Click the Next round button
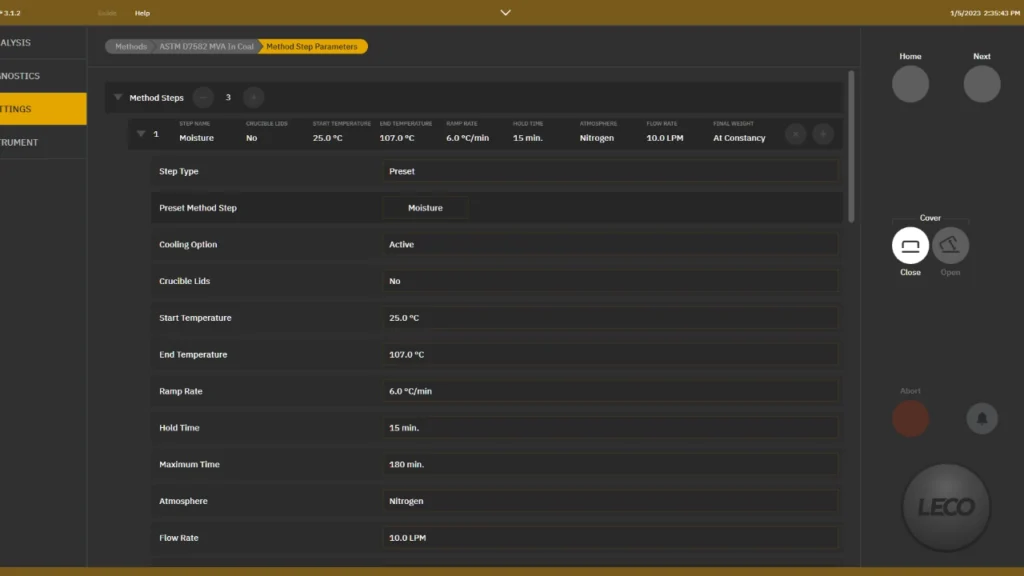This screenshot has width=1024, height=576. [x=982, y=84]
